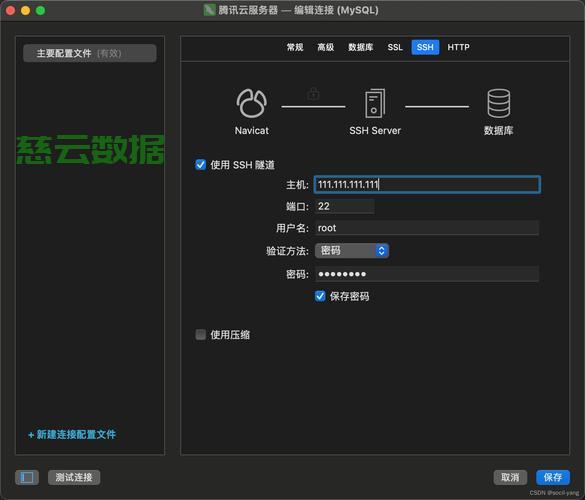This screenshot has width=585, height=500.
Task: Enable the 使用压缩 checkbox
Action: tap(200, 334)
